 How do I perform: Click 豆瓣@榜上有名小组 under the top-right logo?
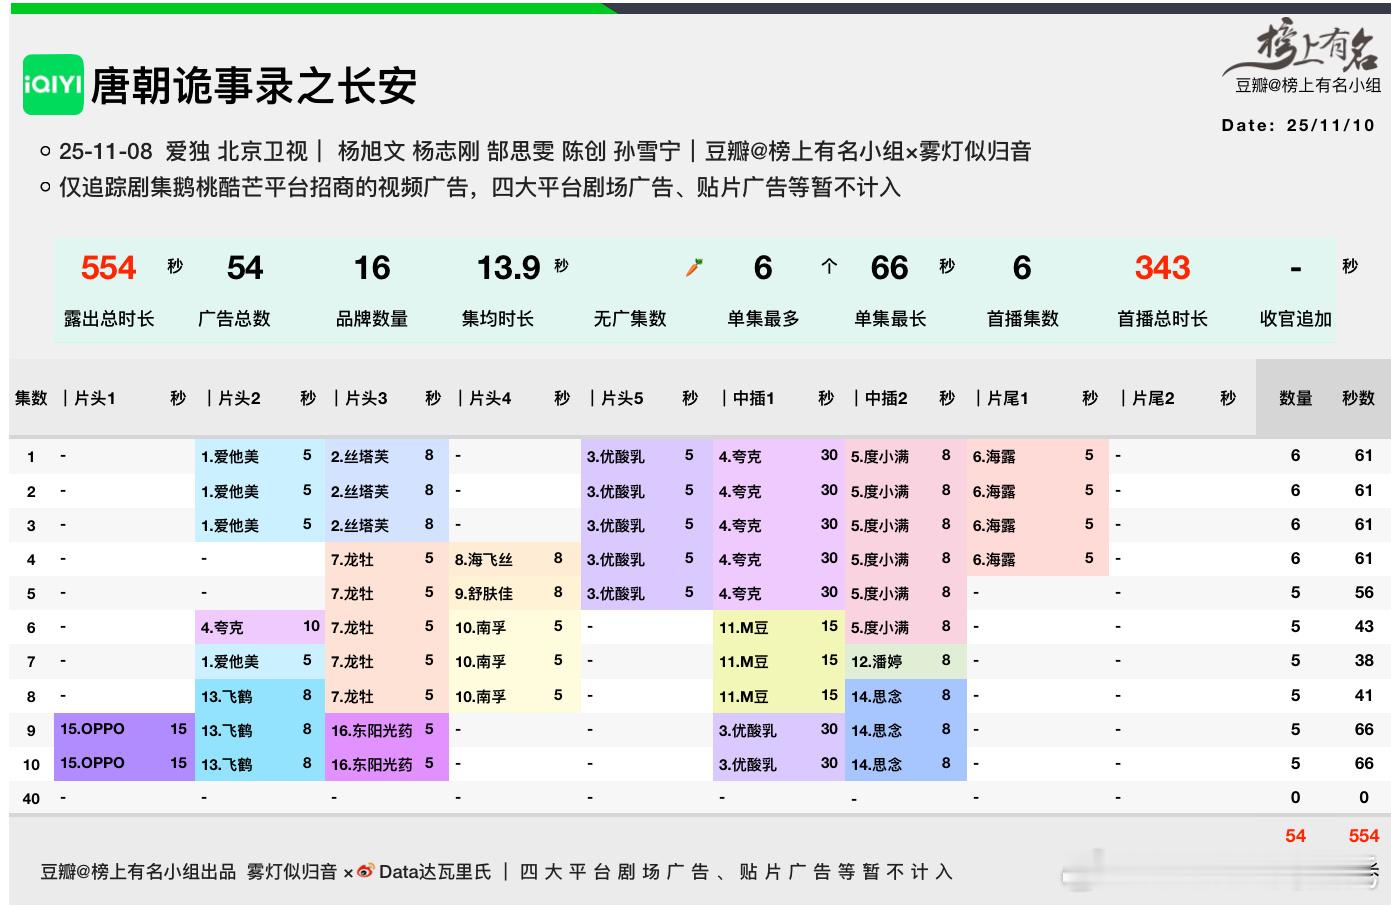[x=1308, y=85]
